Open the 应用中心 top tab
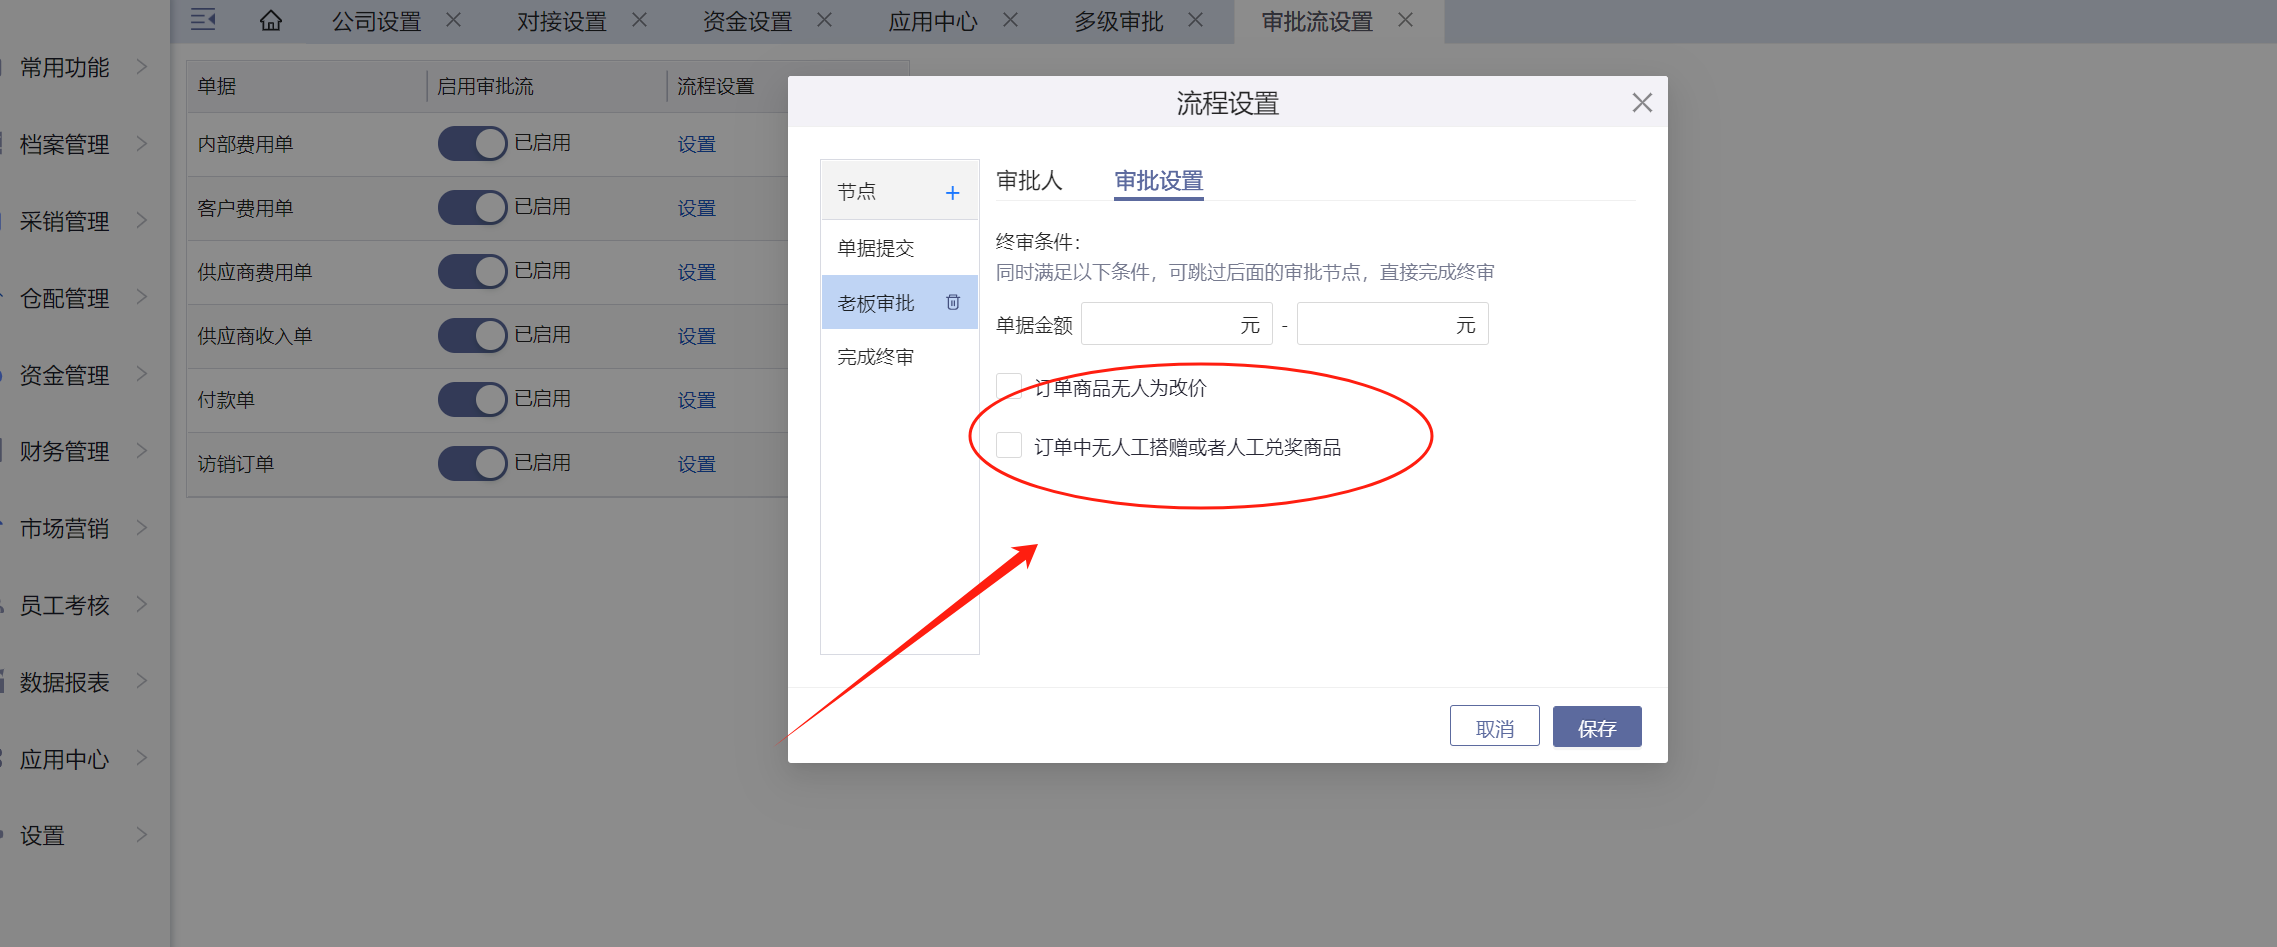Screen dimensions: 2277x947 point(932,21)
